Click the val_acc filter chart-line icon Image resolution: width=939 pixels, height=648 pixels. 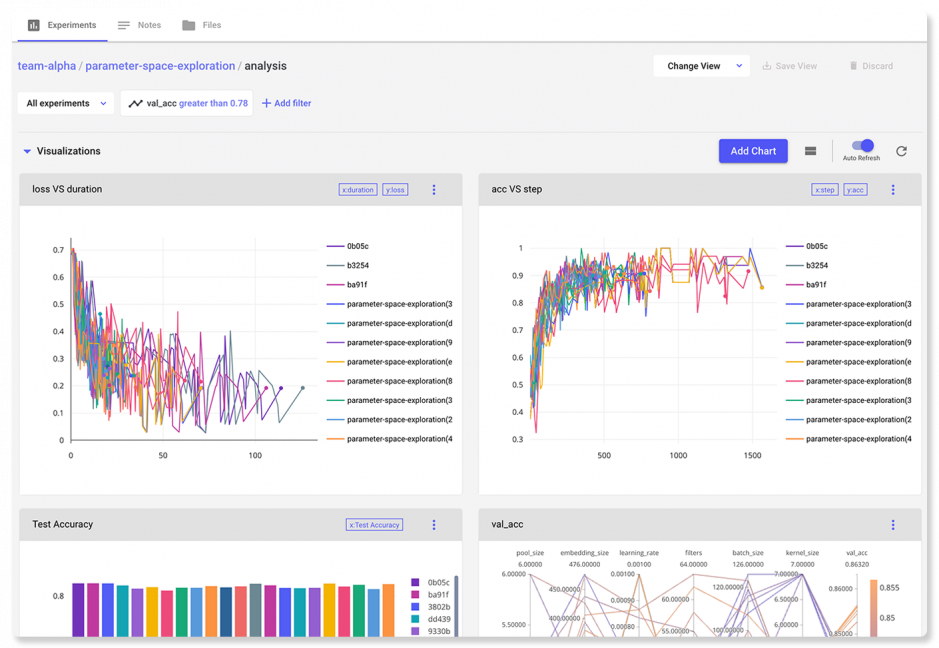[x=135, y=103]
